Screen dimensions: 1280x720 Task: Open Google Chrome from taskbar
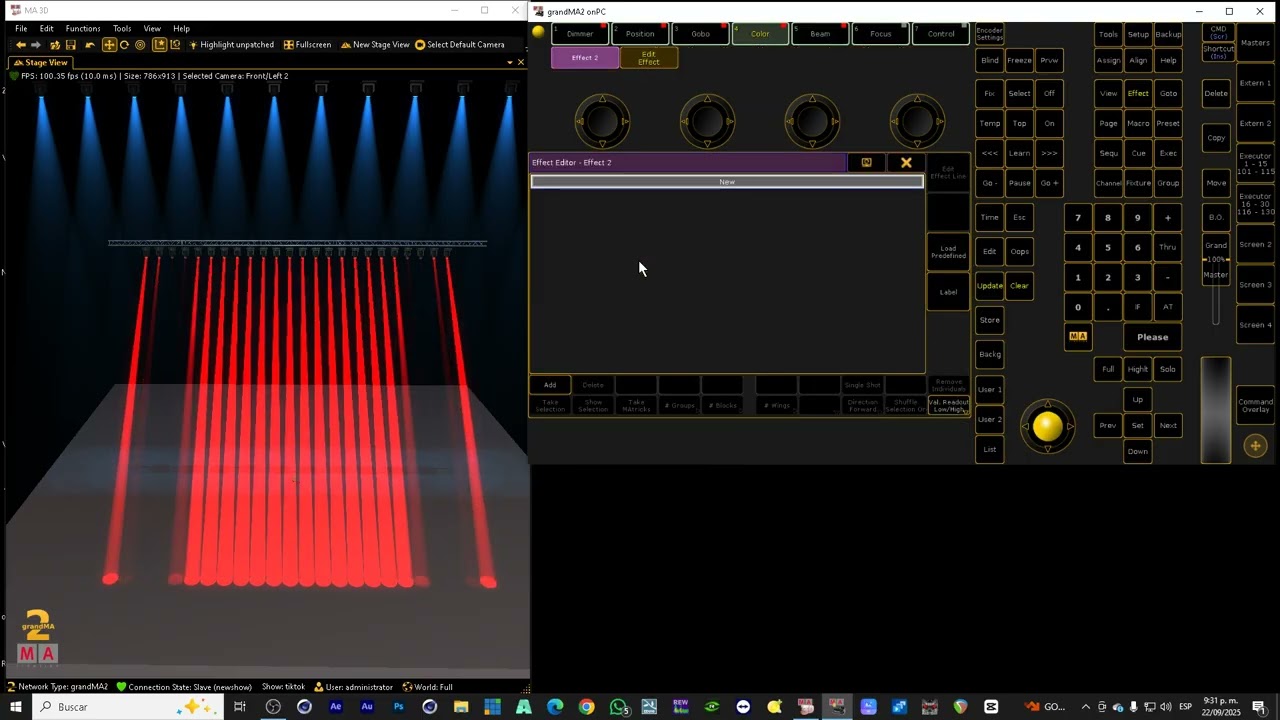[x=587, y=707]
